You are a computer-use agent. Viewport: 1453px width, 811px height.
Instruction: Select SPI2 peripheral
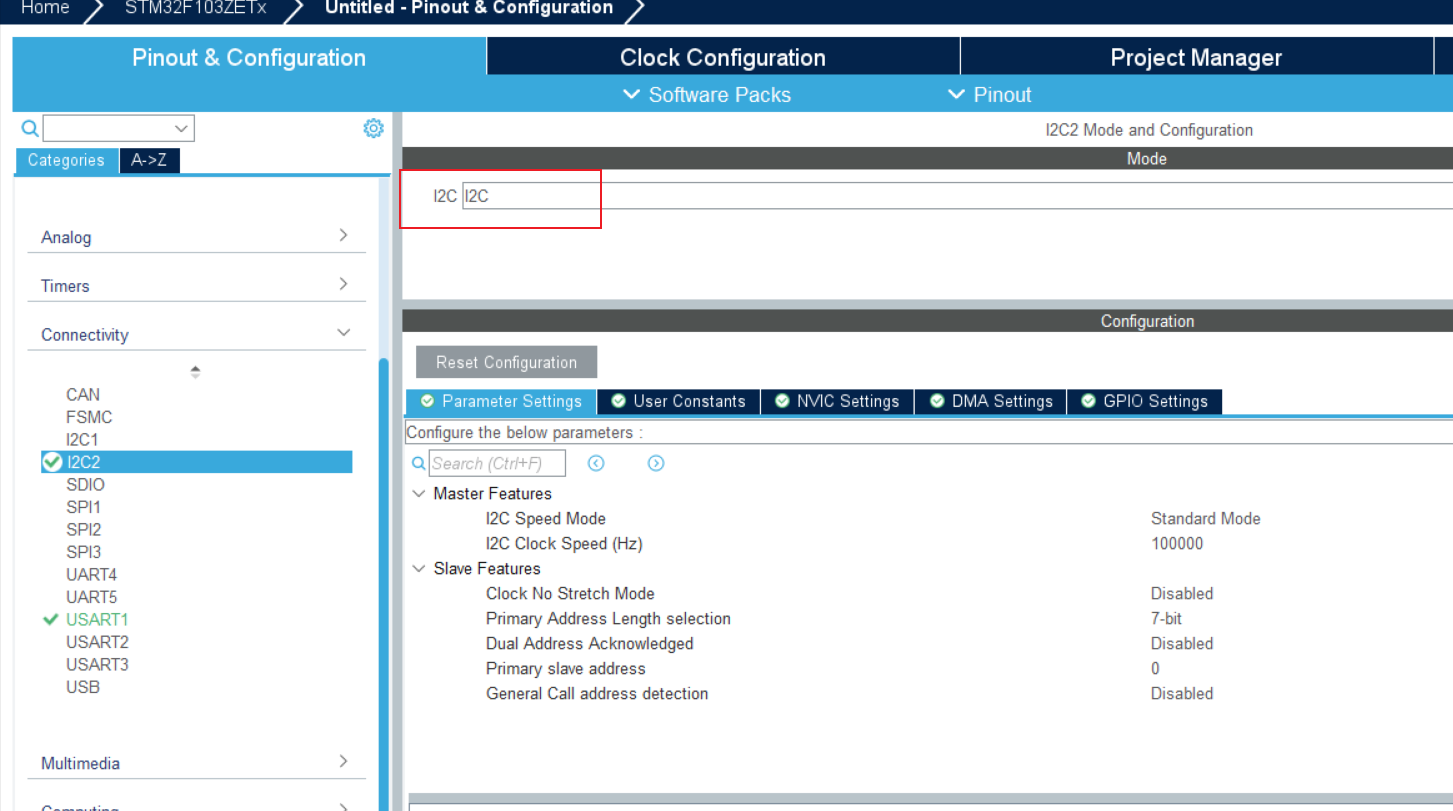(83, 530)
